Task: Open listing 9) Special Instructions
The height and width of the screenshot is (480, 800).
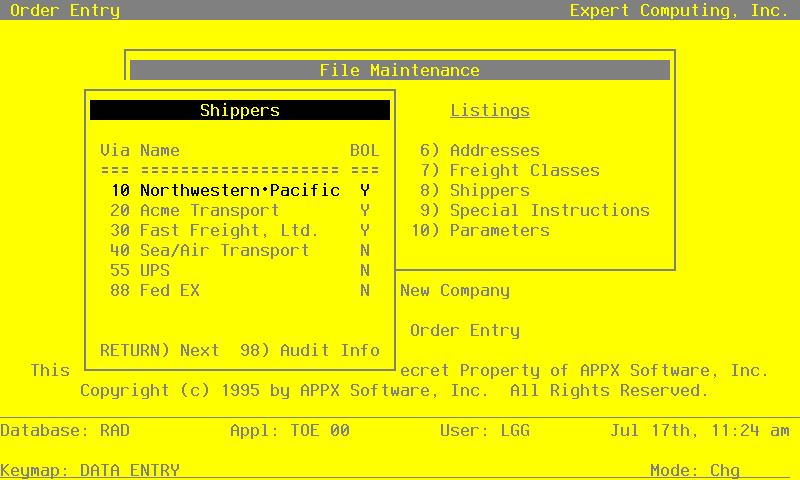Action: [x=535, y=210]
